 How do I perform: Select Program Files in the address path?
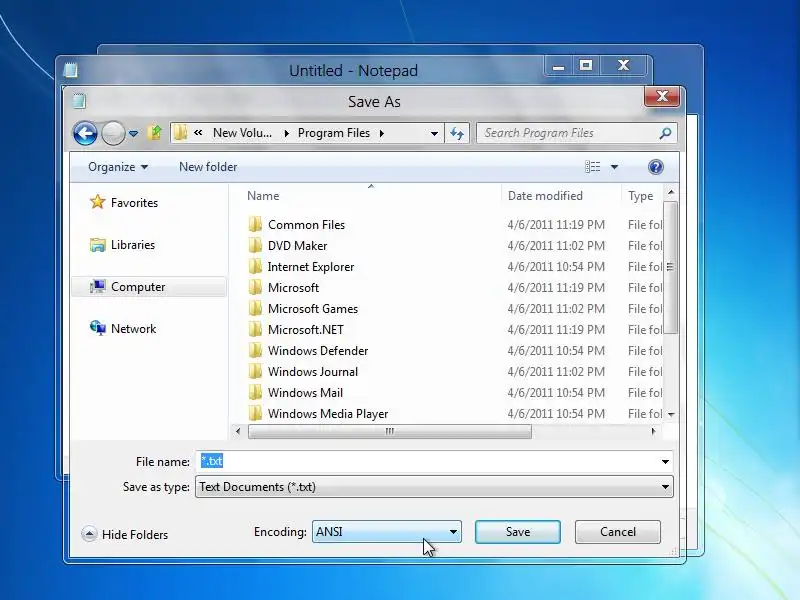(x=334, y=133)
